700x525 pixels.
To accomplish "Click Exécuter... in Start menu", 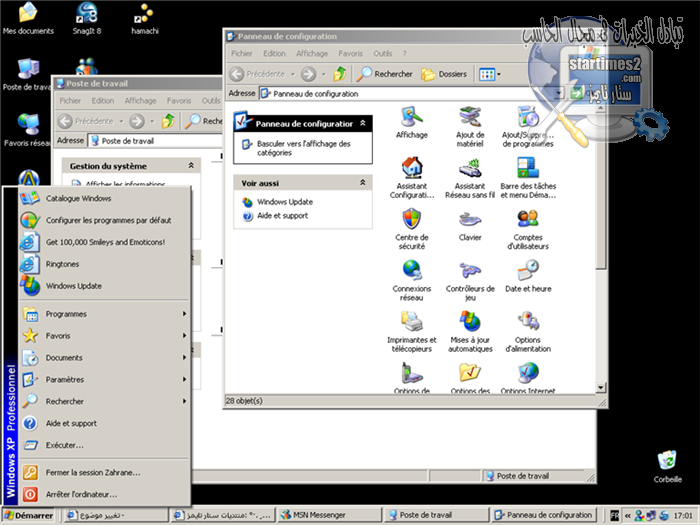I will [x=104, y=445].
